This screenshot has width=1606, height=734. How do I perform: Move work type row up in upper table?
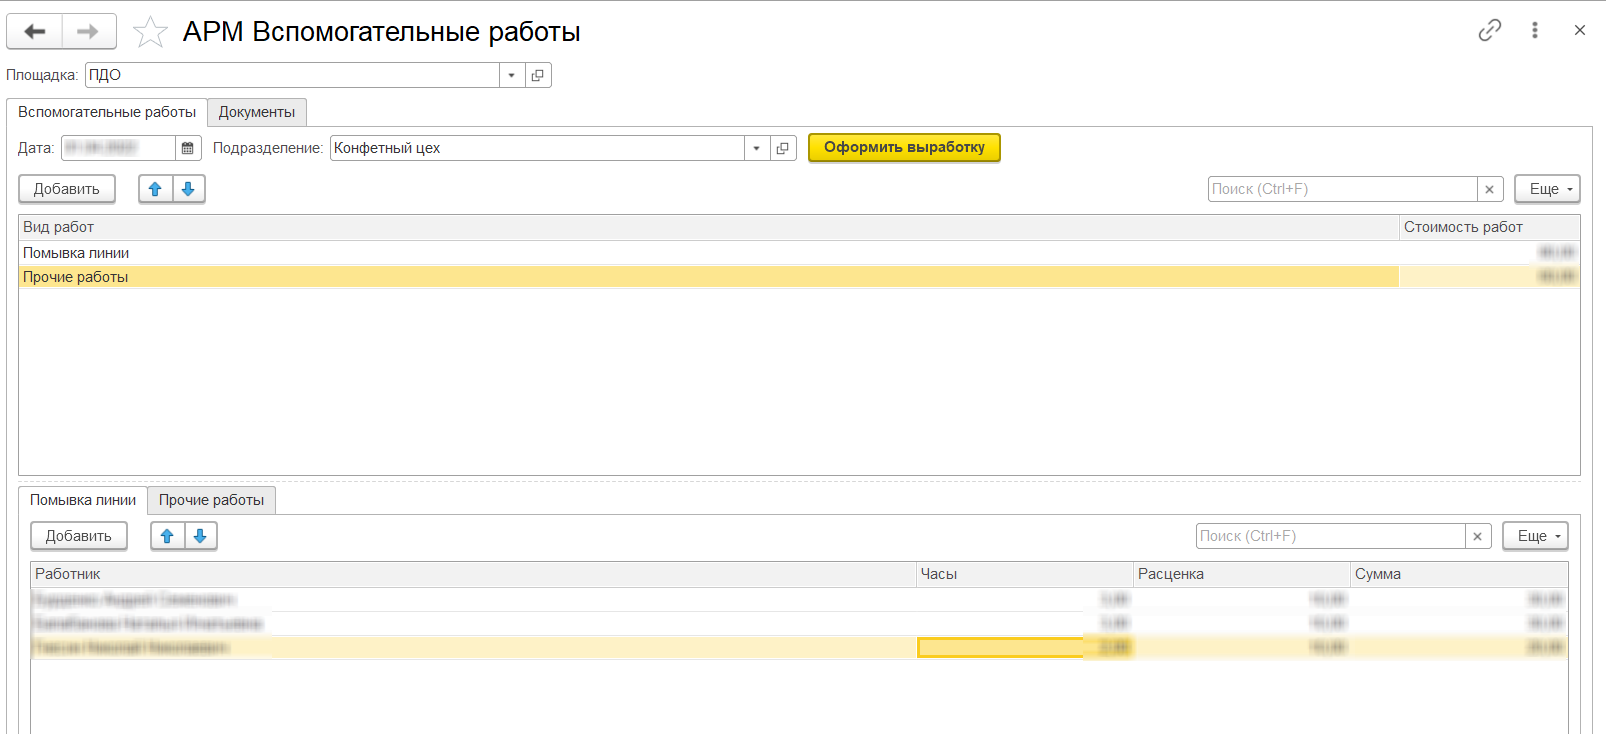pos(155,189)
